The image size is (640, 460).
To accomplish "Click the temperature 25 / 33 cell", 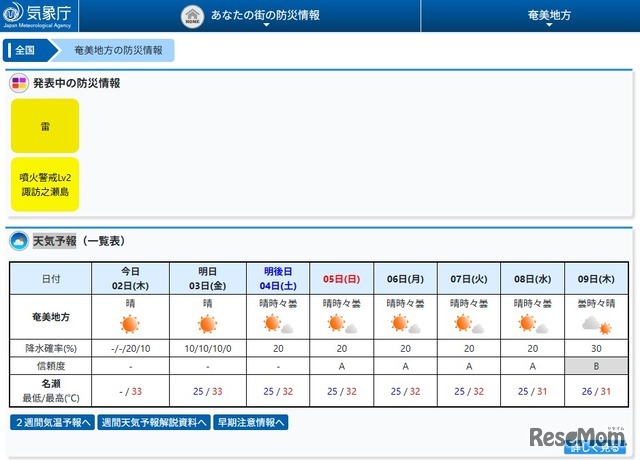I will pos(207,391).
